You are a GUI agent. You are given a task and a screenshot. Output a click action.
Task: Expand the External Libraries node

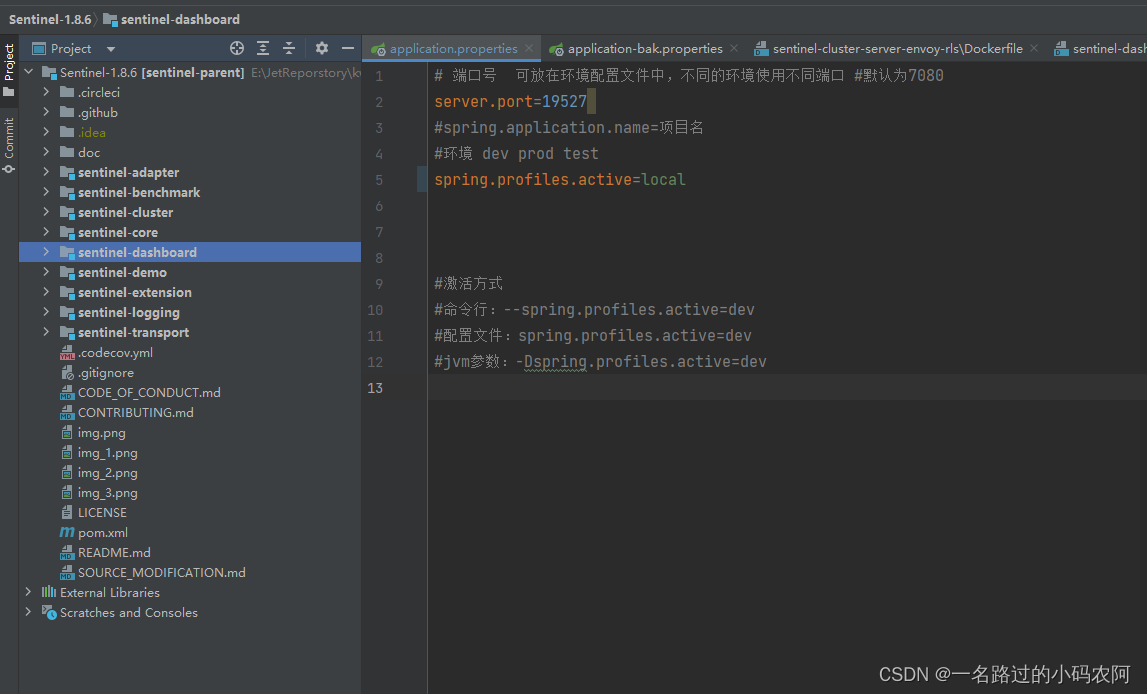(x=27, y=592)
